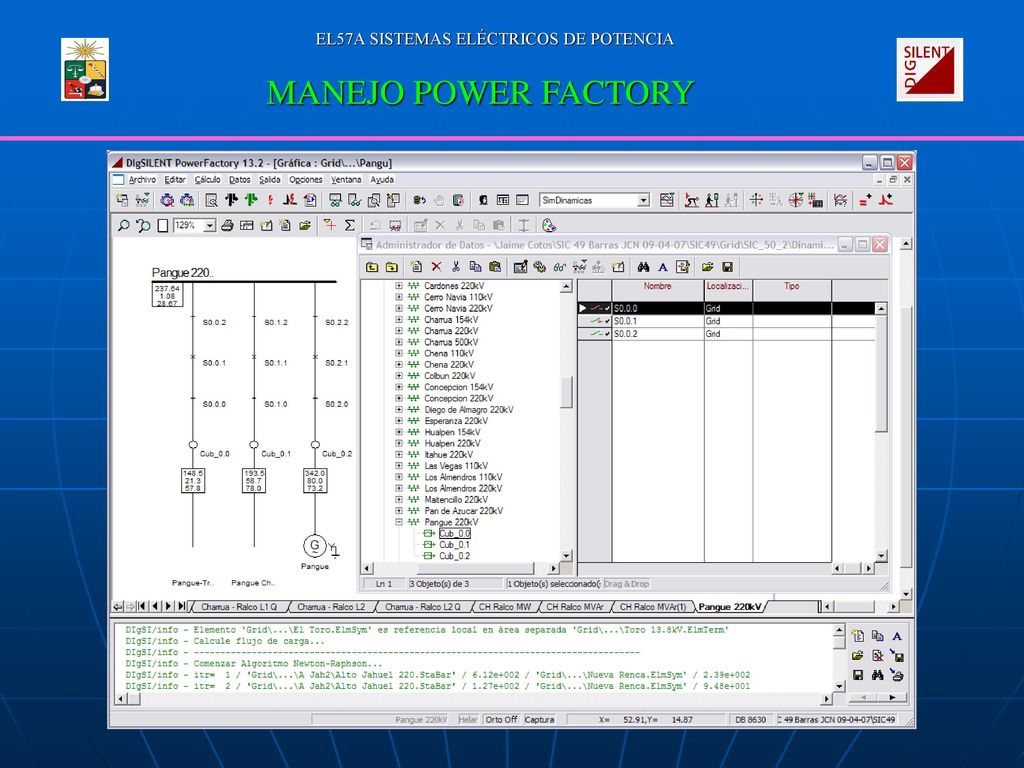
Task: Expand the Colbun 220kV tree node
Action: [399, 376]
